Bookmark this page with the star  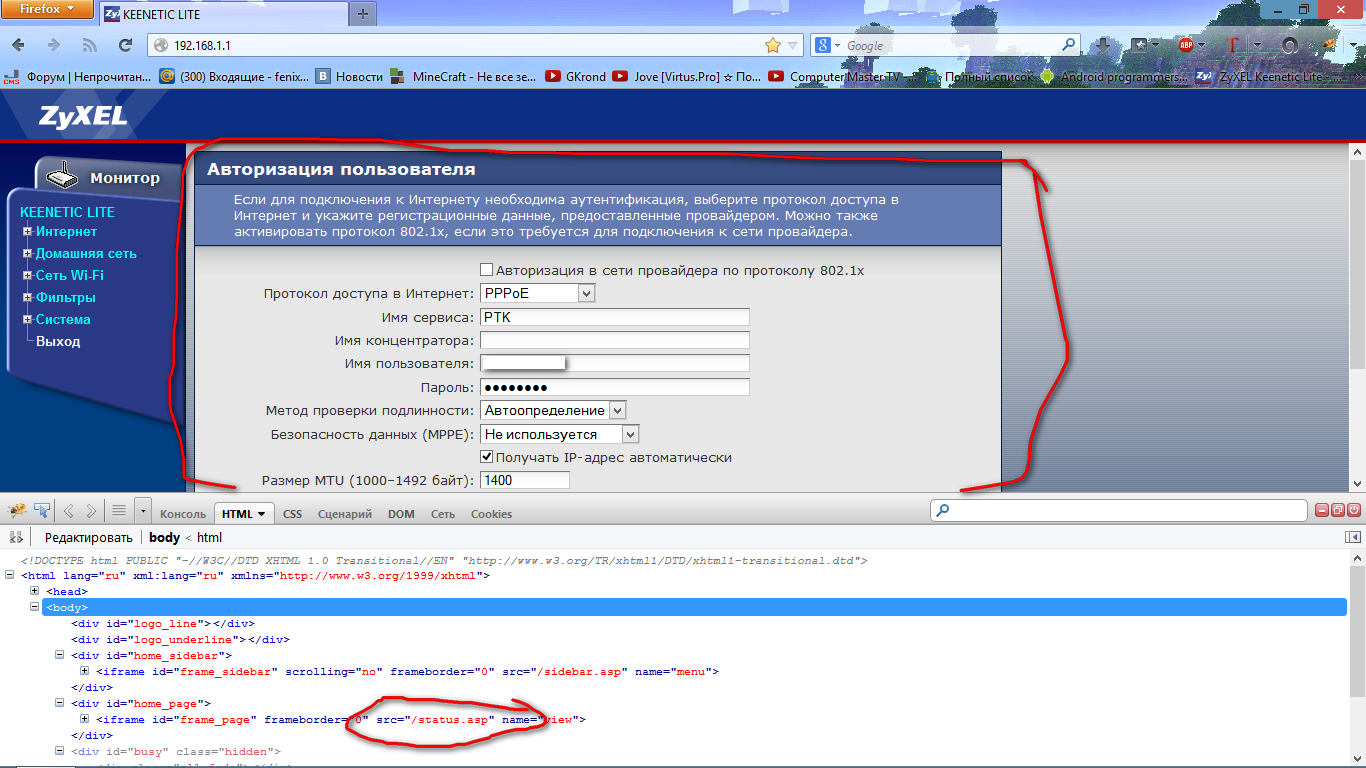click(772, 45)
